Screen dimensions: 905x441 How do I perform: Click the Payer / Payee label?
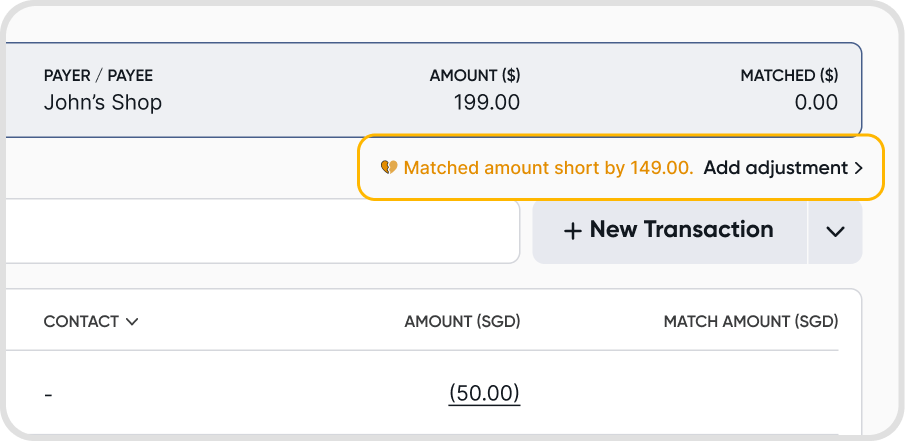coord(98,76)
